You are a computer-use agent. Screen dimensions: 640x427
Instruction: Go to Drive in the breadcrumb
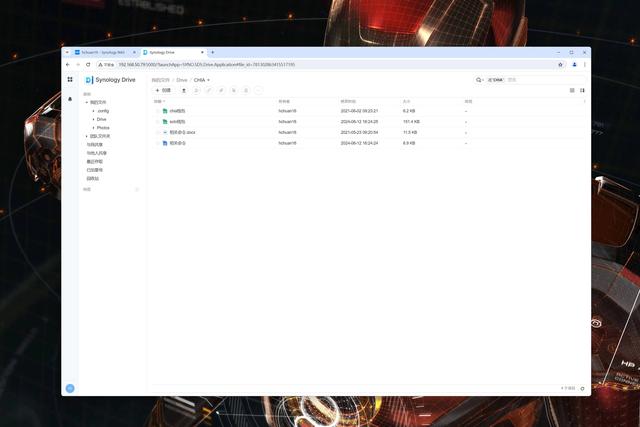[x=182, y=80]
